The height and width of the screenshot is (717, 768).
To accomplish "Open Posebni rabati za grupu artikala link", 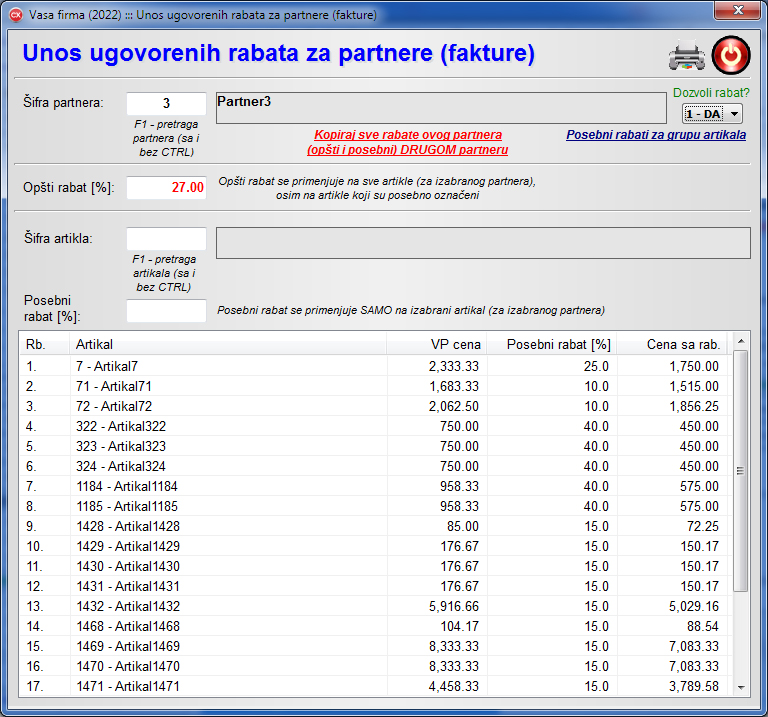I will click(x=656, y=135).
